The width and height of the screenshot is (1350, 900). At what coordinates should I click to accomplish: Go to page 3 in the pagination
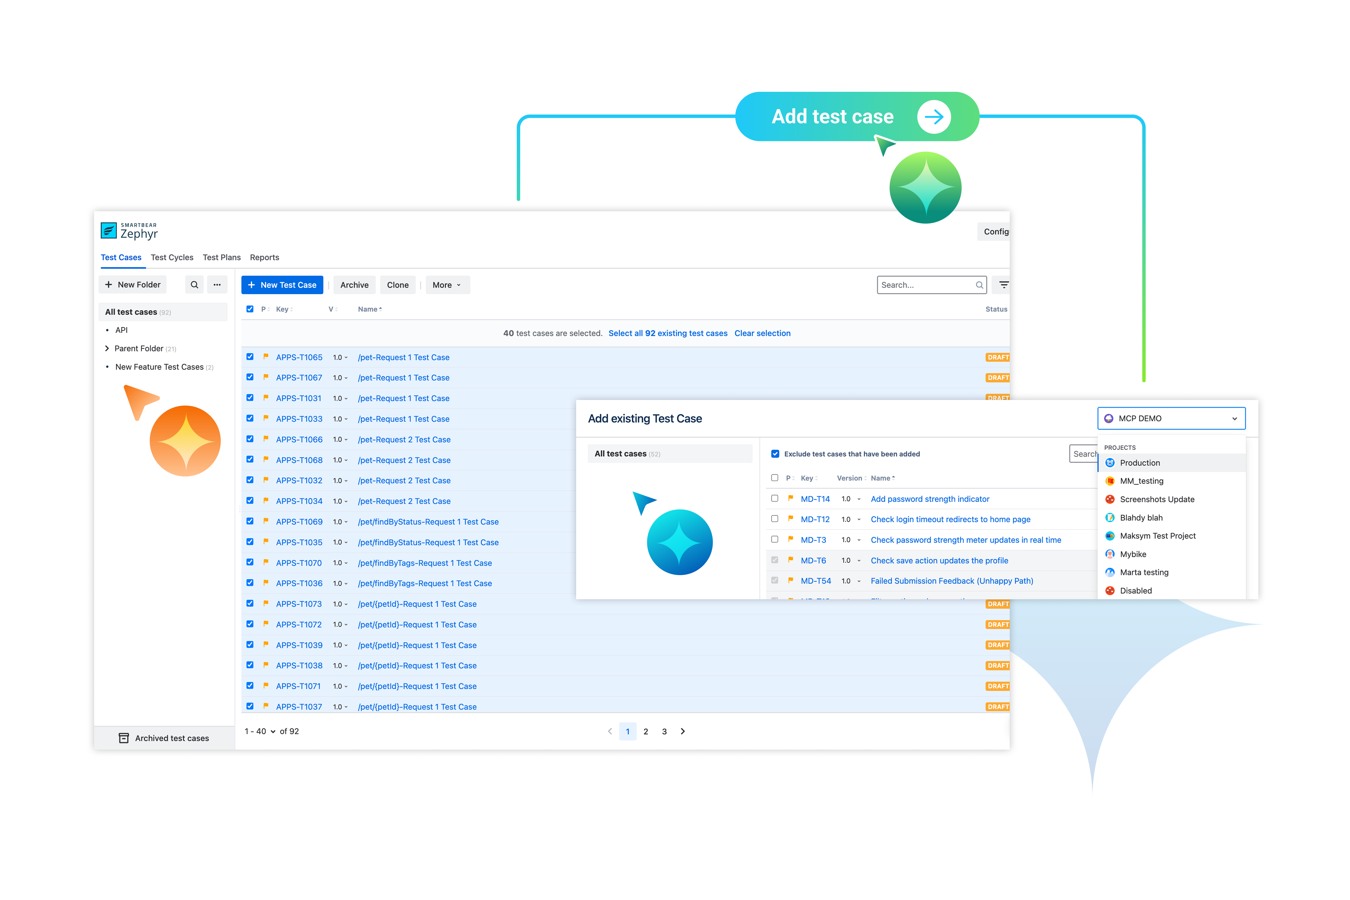664,731
